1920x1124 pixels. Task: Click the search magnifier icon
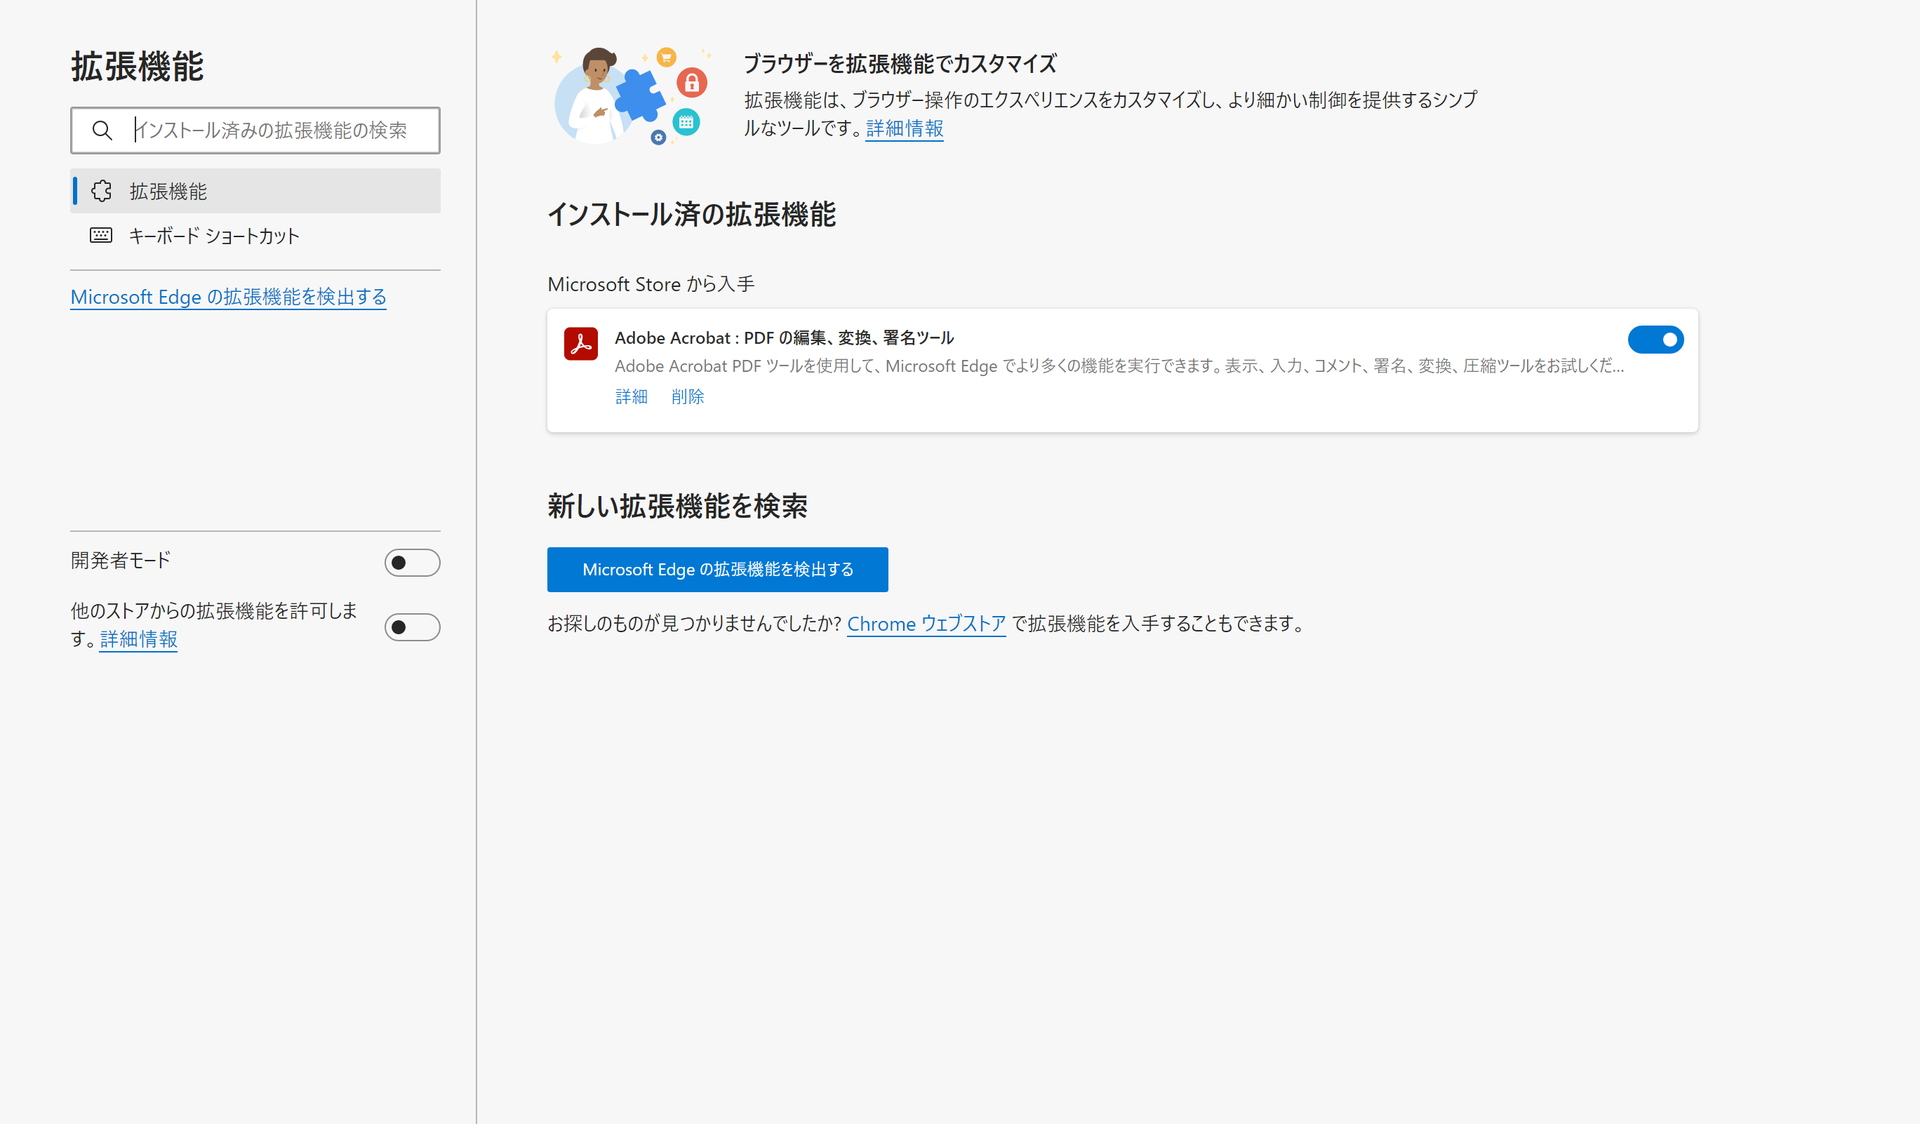102,130
